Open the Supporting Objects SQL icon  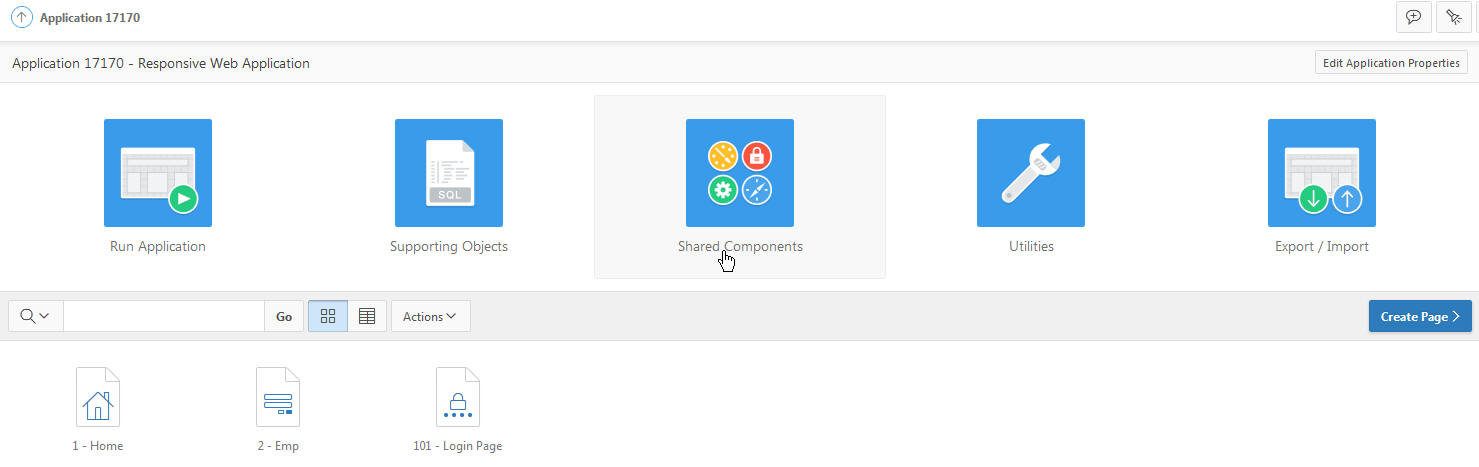pyautogui.click(x=449, y=173)
